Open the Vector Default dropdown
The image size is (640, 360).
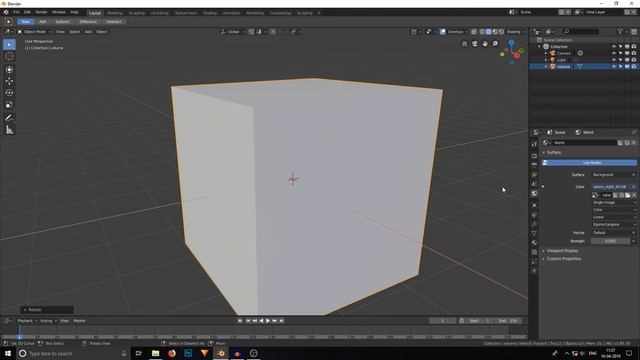(614, 233)
